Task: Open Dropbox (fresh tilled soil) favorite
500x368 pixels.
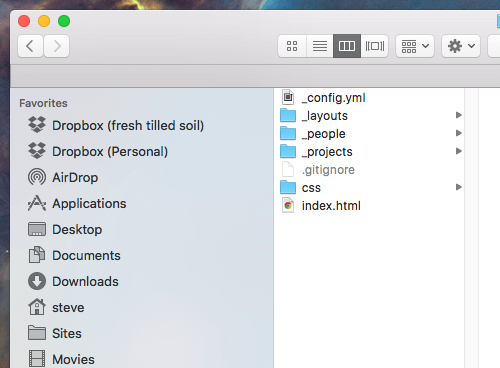Action: tap(116, 125)
